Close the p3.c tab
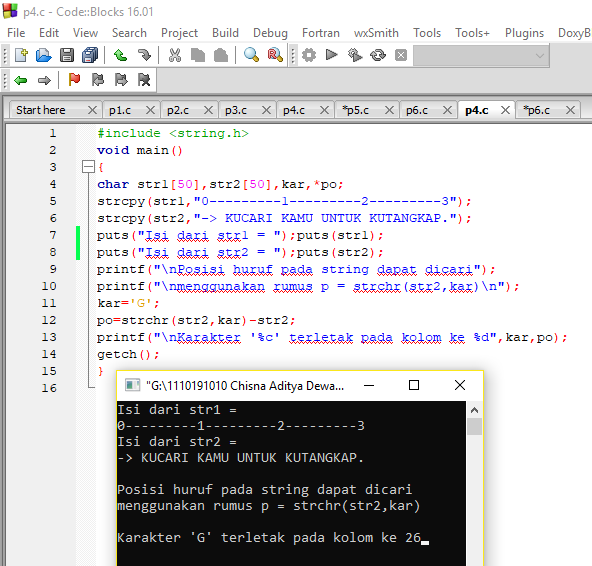Screen dimensions: 592x566 (x=266, y=110)
